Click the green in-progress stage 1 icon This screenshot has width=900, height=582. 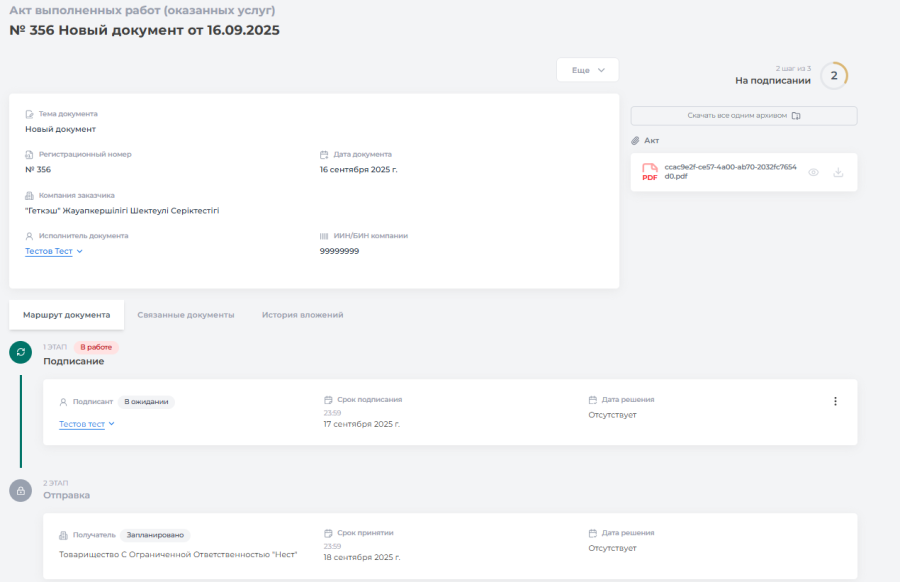[20, 352]
